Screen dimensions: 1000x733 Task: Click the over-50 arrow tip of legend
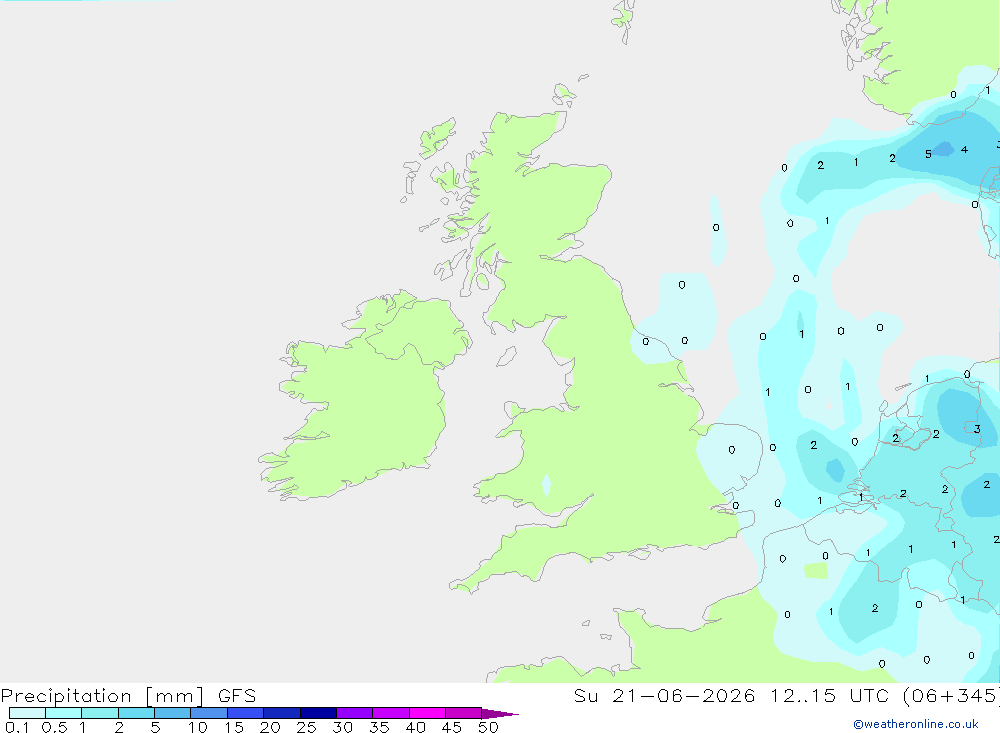click(x=499, y=714)
